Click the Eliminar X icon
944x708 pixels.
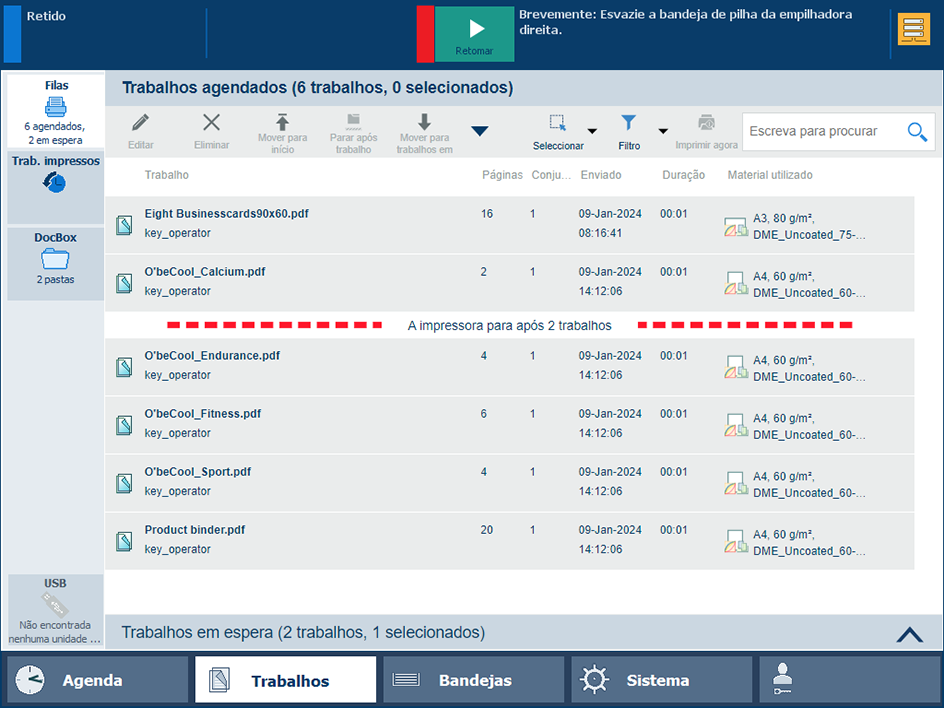point(211,123)
